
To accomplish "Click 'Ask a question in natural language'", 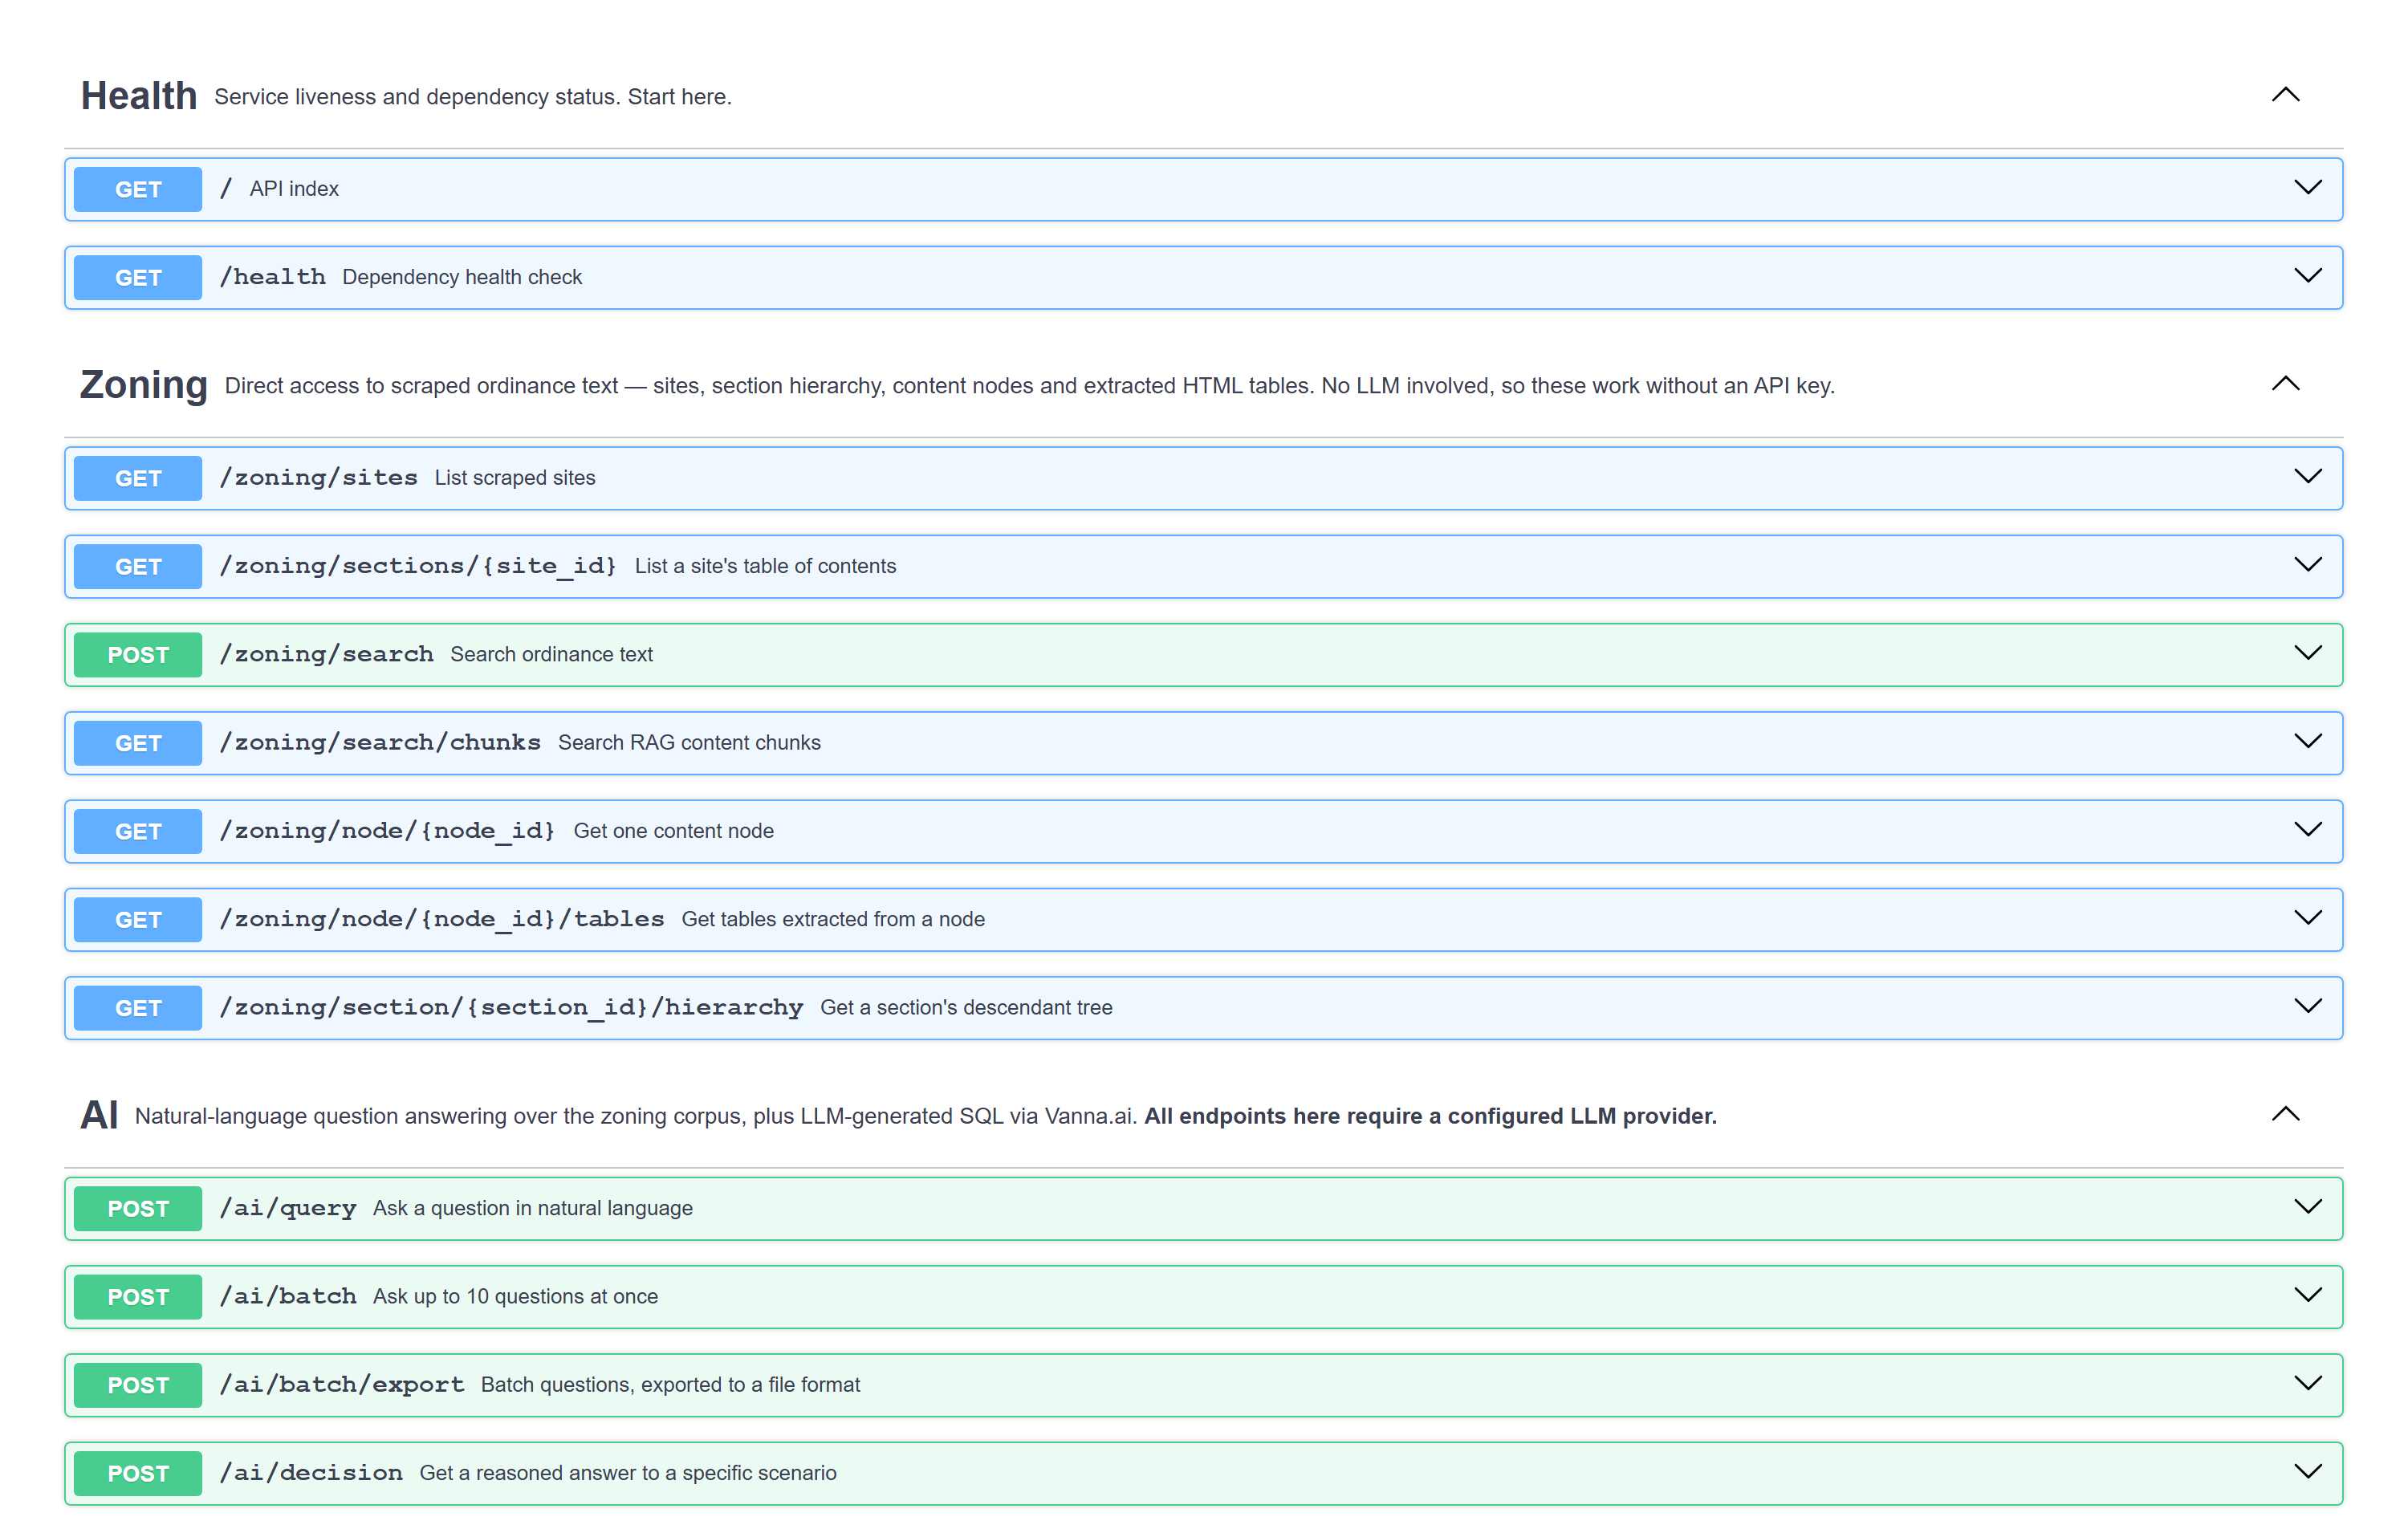I will [x=533, y=1208].
